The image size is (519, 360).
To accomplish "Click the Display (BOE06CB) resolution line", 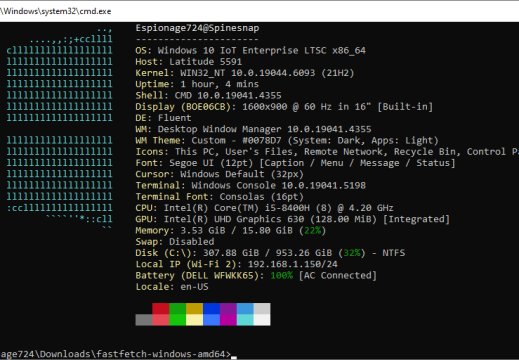I will (x=284, y=107).
